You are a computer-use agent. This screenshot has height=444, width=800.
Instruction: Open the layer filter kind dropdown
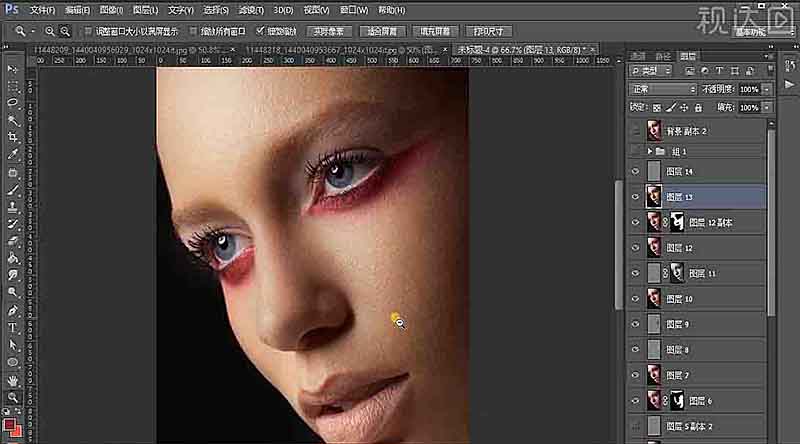pos(651,70)
